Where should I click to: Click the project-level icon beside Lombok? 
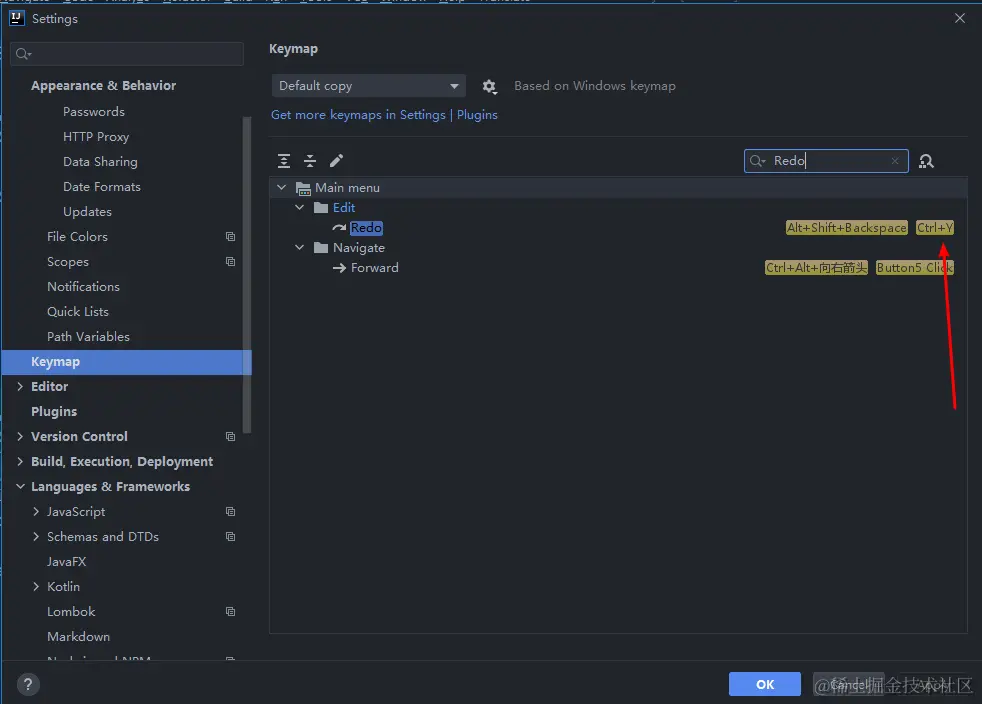click(x=230, y=611)
